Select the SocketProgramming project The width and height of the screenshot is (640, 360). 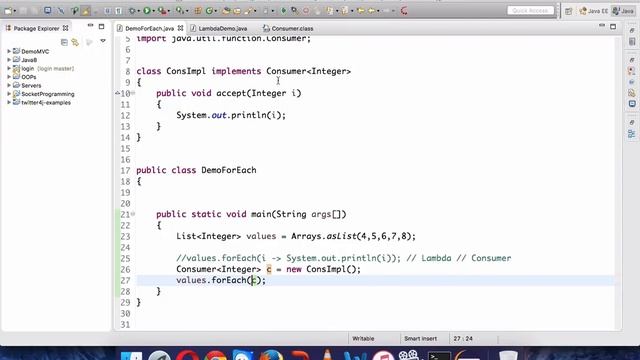47,94
